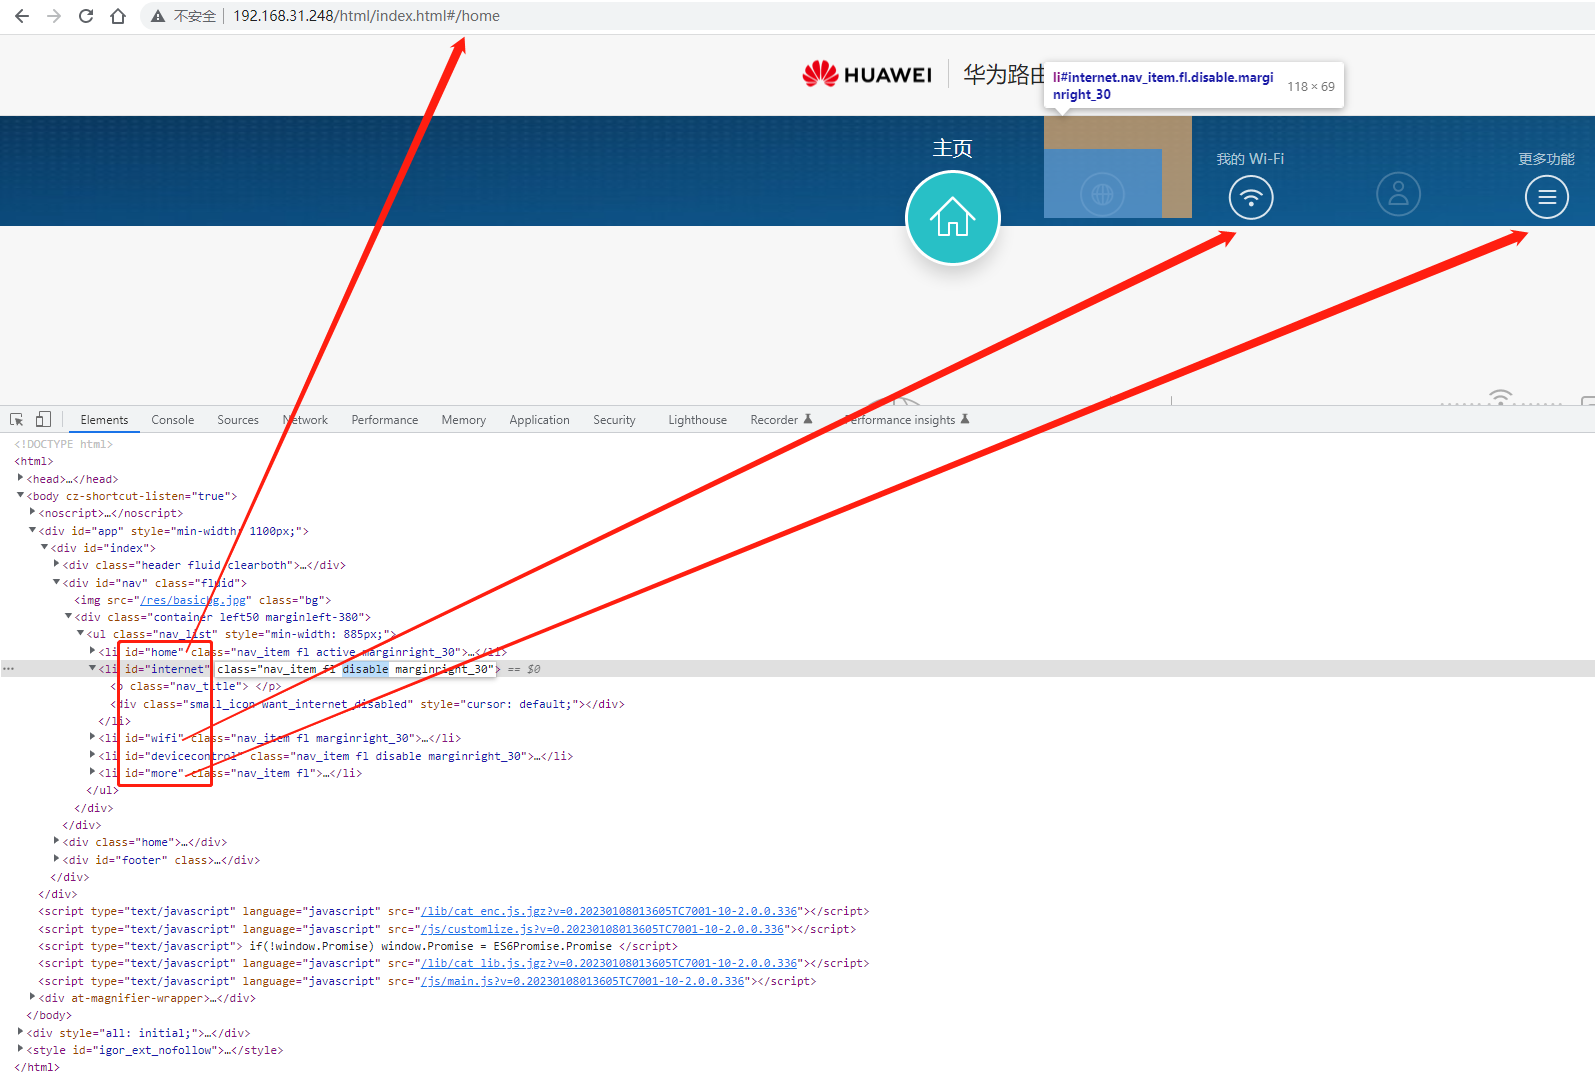
Task: Select the ES6Promise inline script line
Action: pyautogui.click(x=358, y=946)
